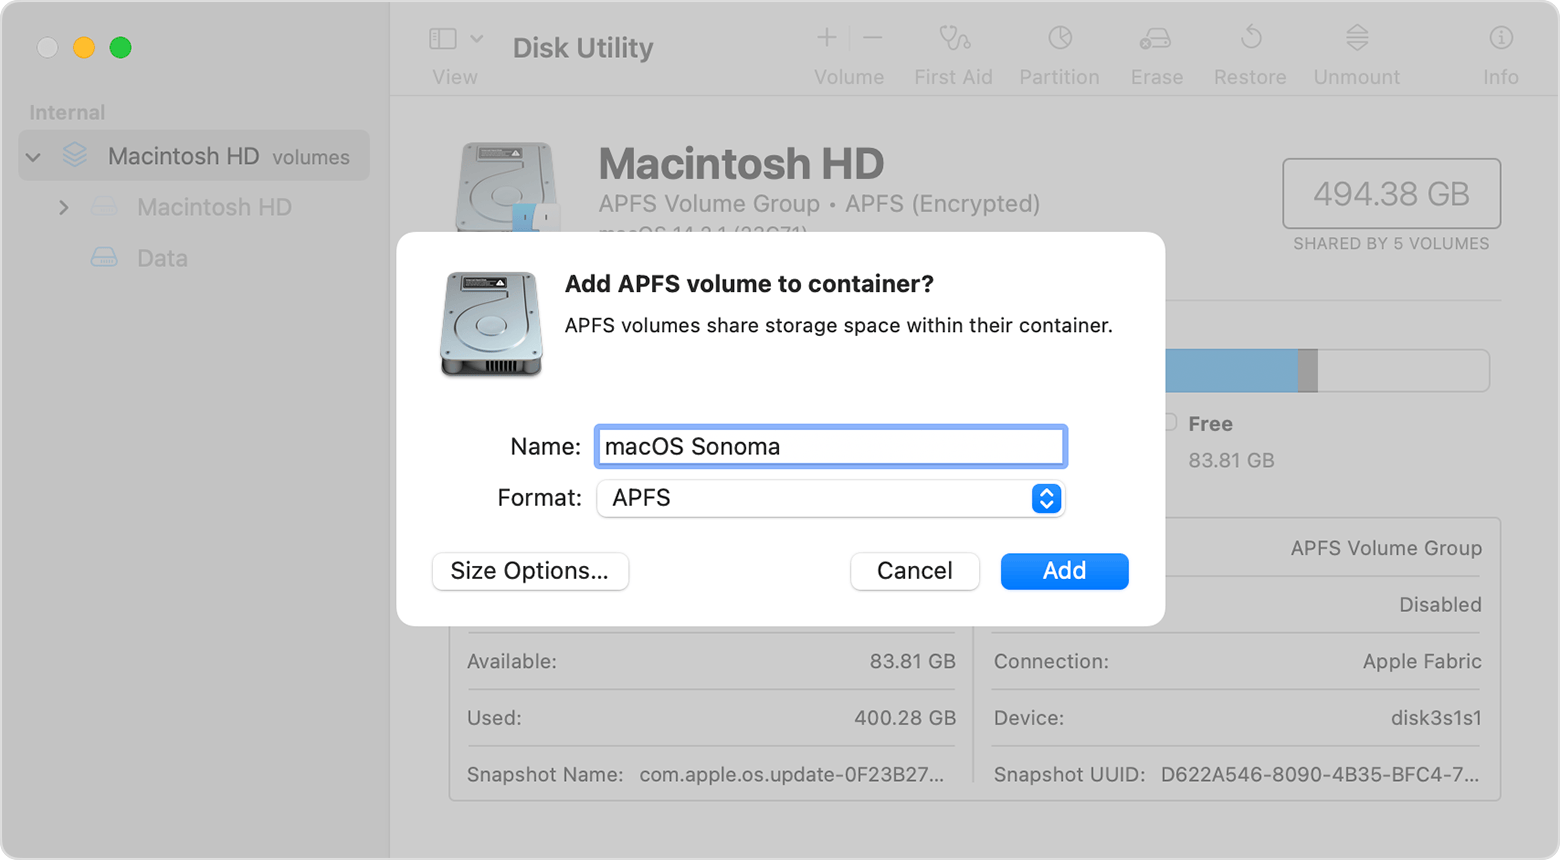Expand the Macintosh HD child volume
Image resolution: width=1560 pixels, height=860 pixels.
coord(64,208)
